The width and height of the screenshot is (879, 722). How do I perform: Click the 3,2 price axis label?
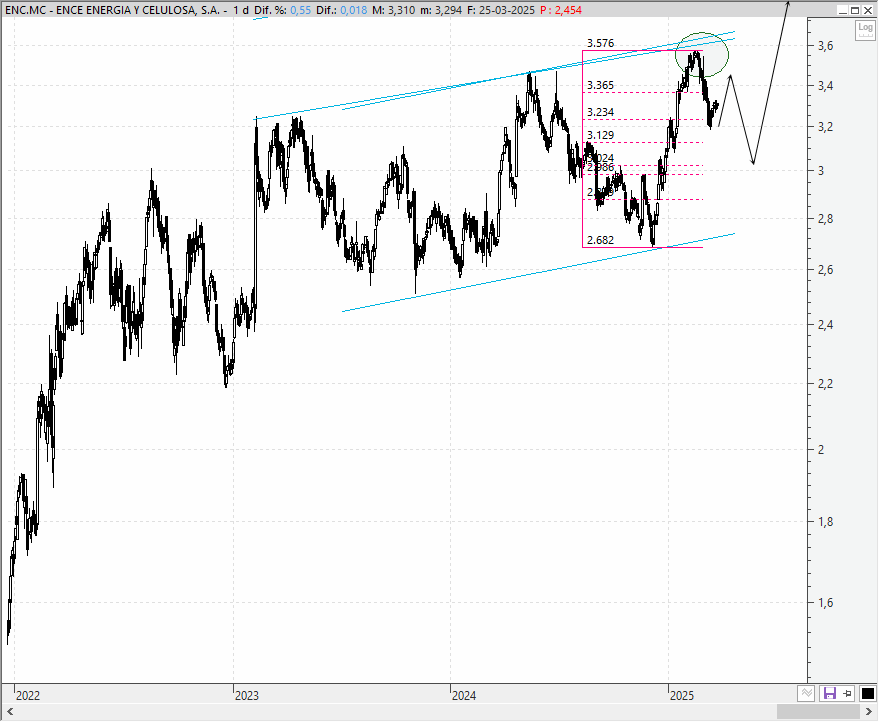point(825,127)
